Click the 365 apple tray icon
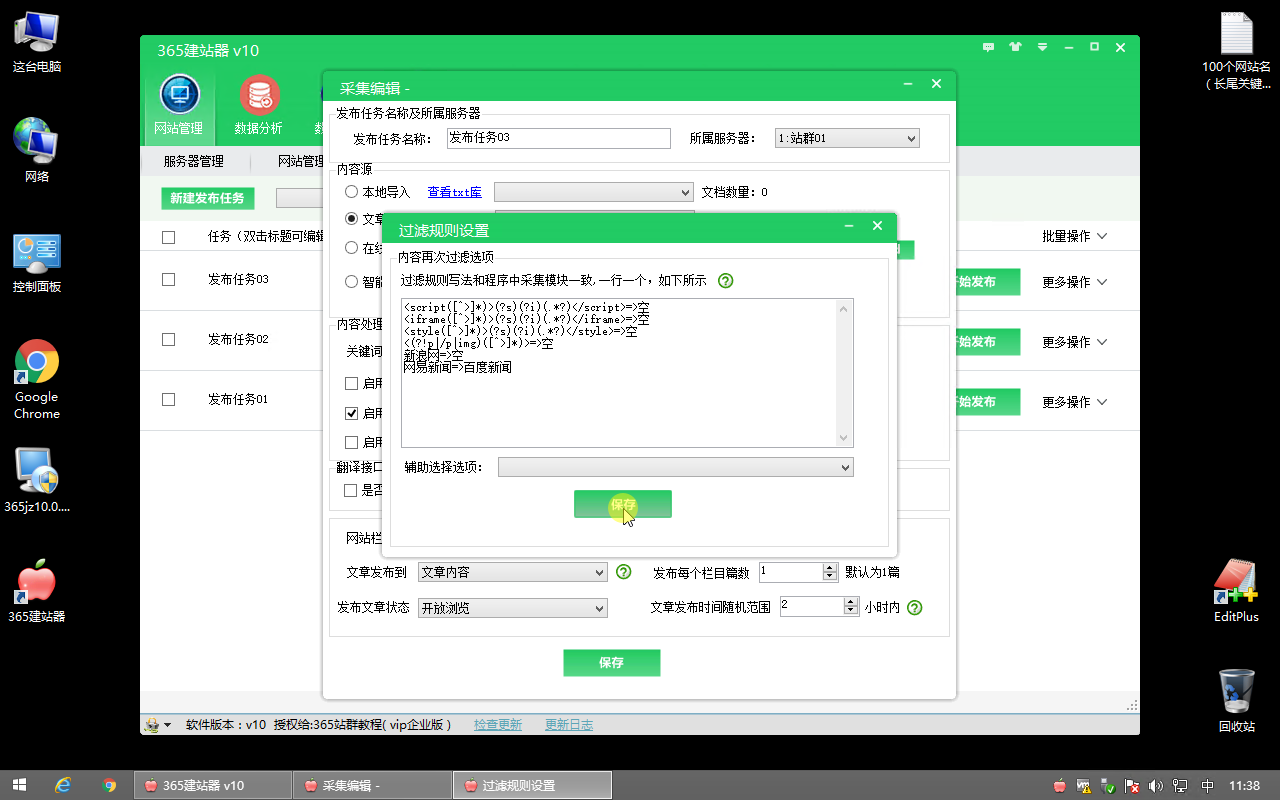Screen dimensions: 1280x800 (1060, 785)
